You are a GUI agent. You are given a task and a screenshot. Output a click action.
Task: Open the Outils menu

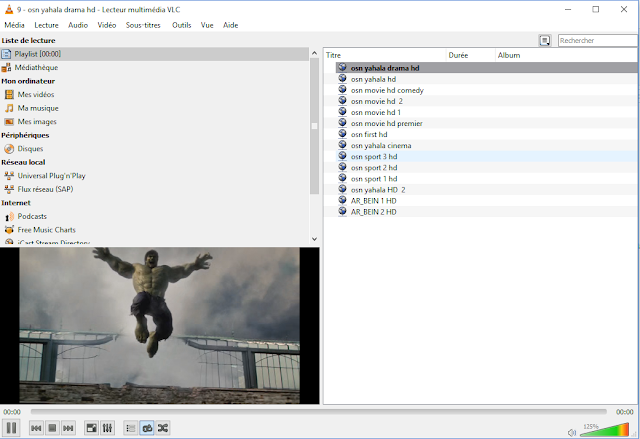pos(182,25)
